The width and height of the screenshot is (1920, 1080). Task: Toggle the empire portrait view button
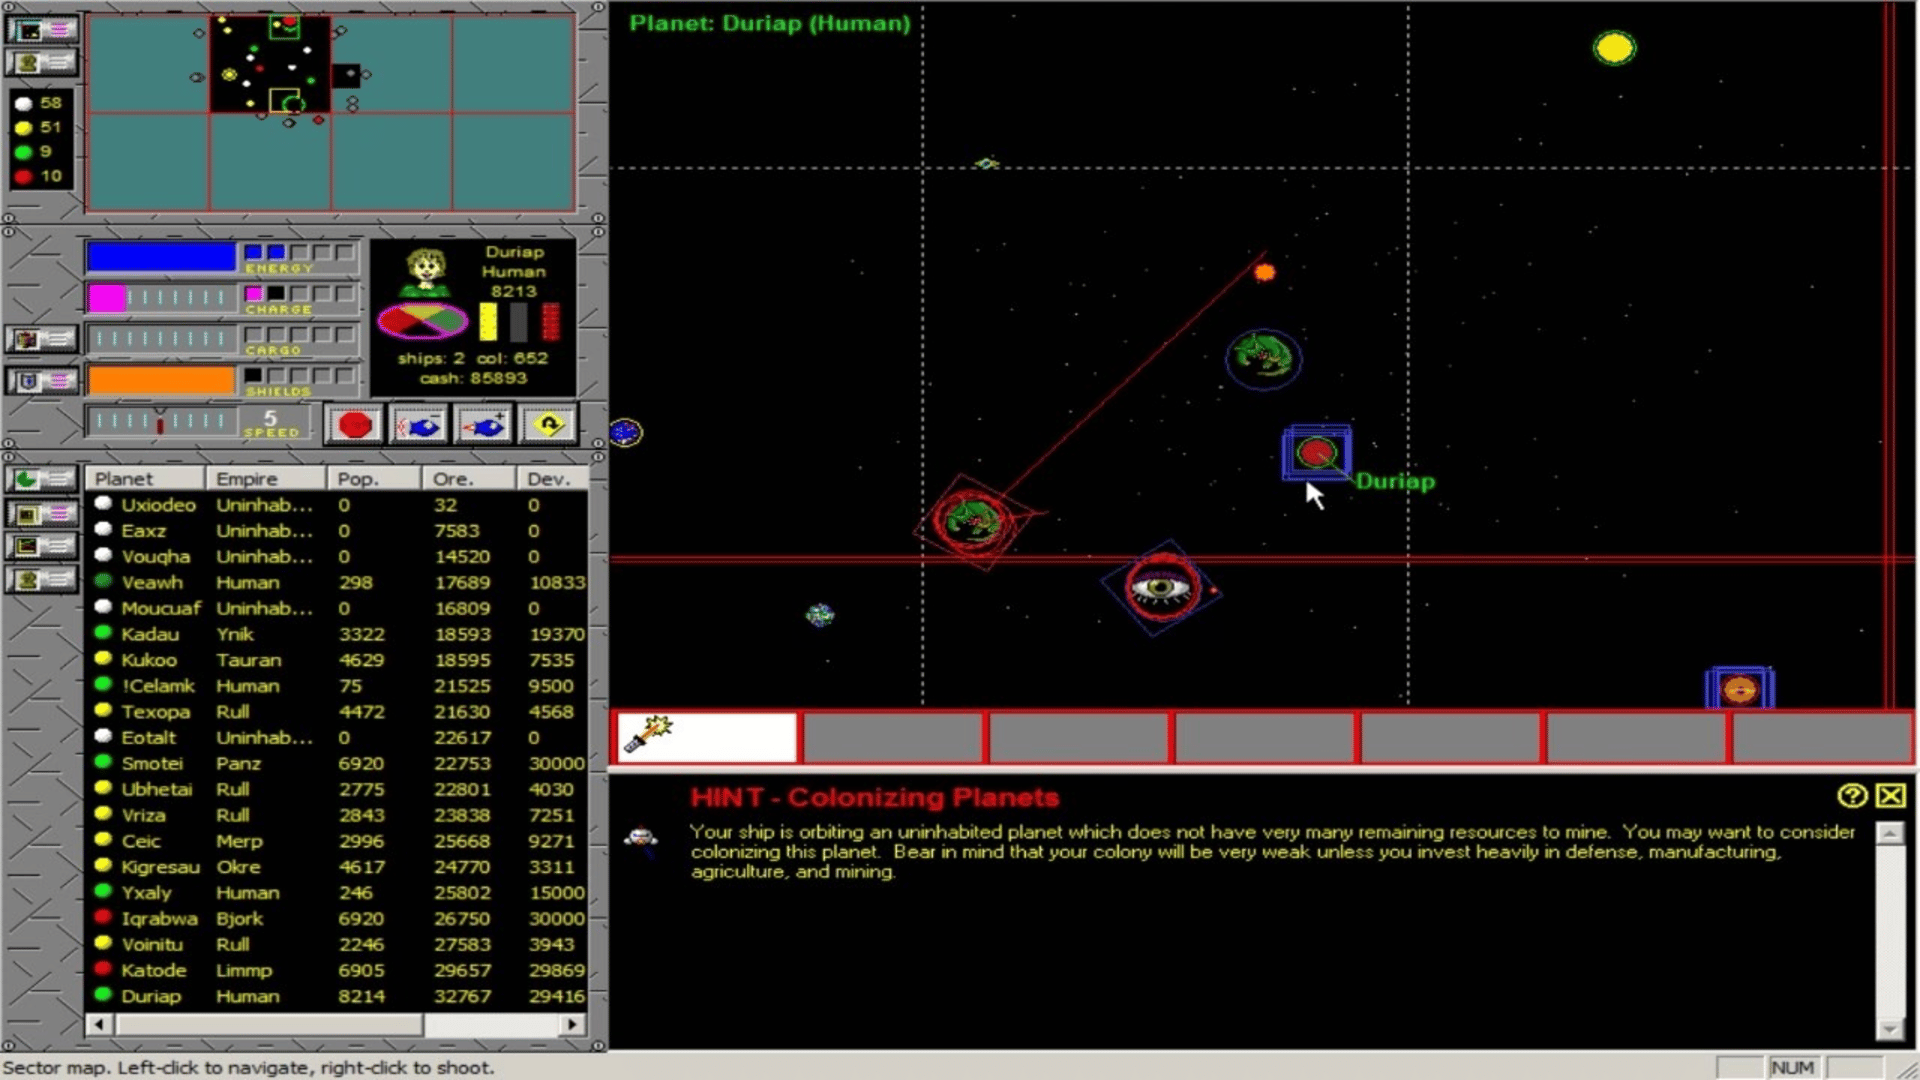coord(41,63)
